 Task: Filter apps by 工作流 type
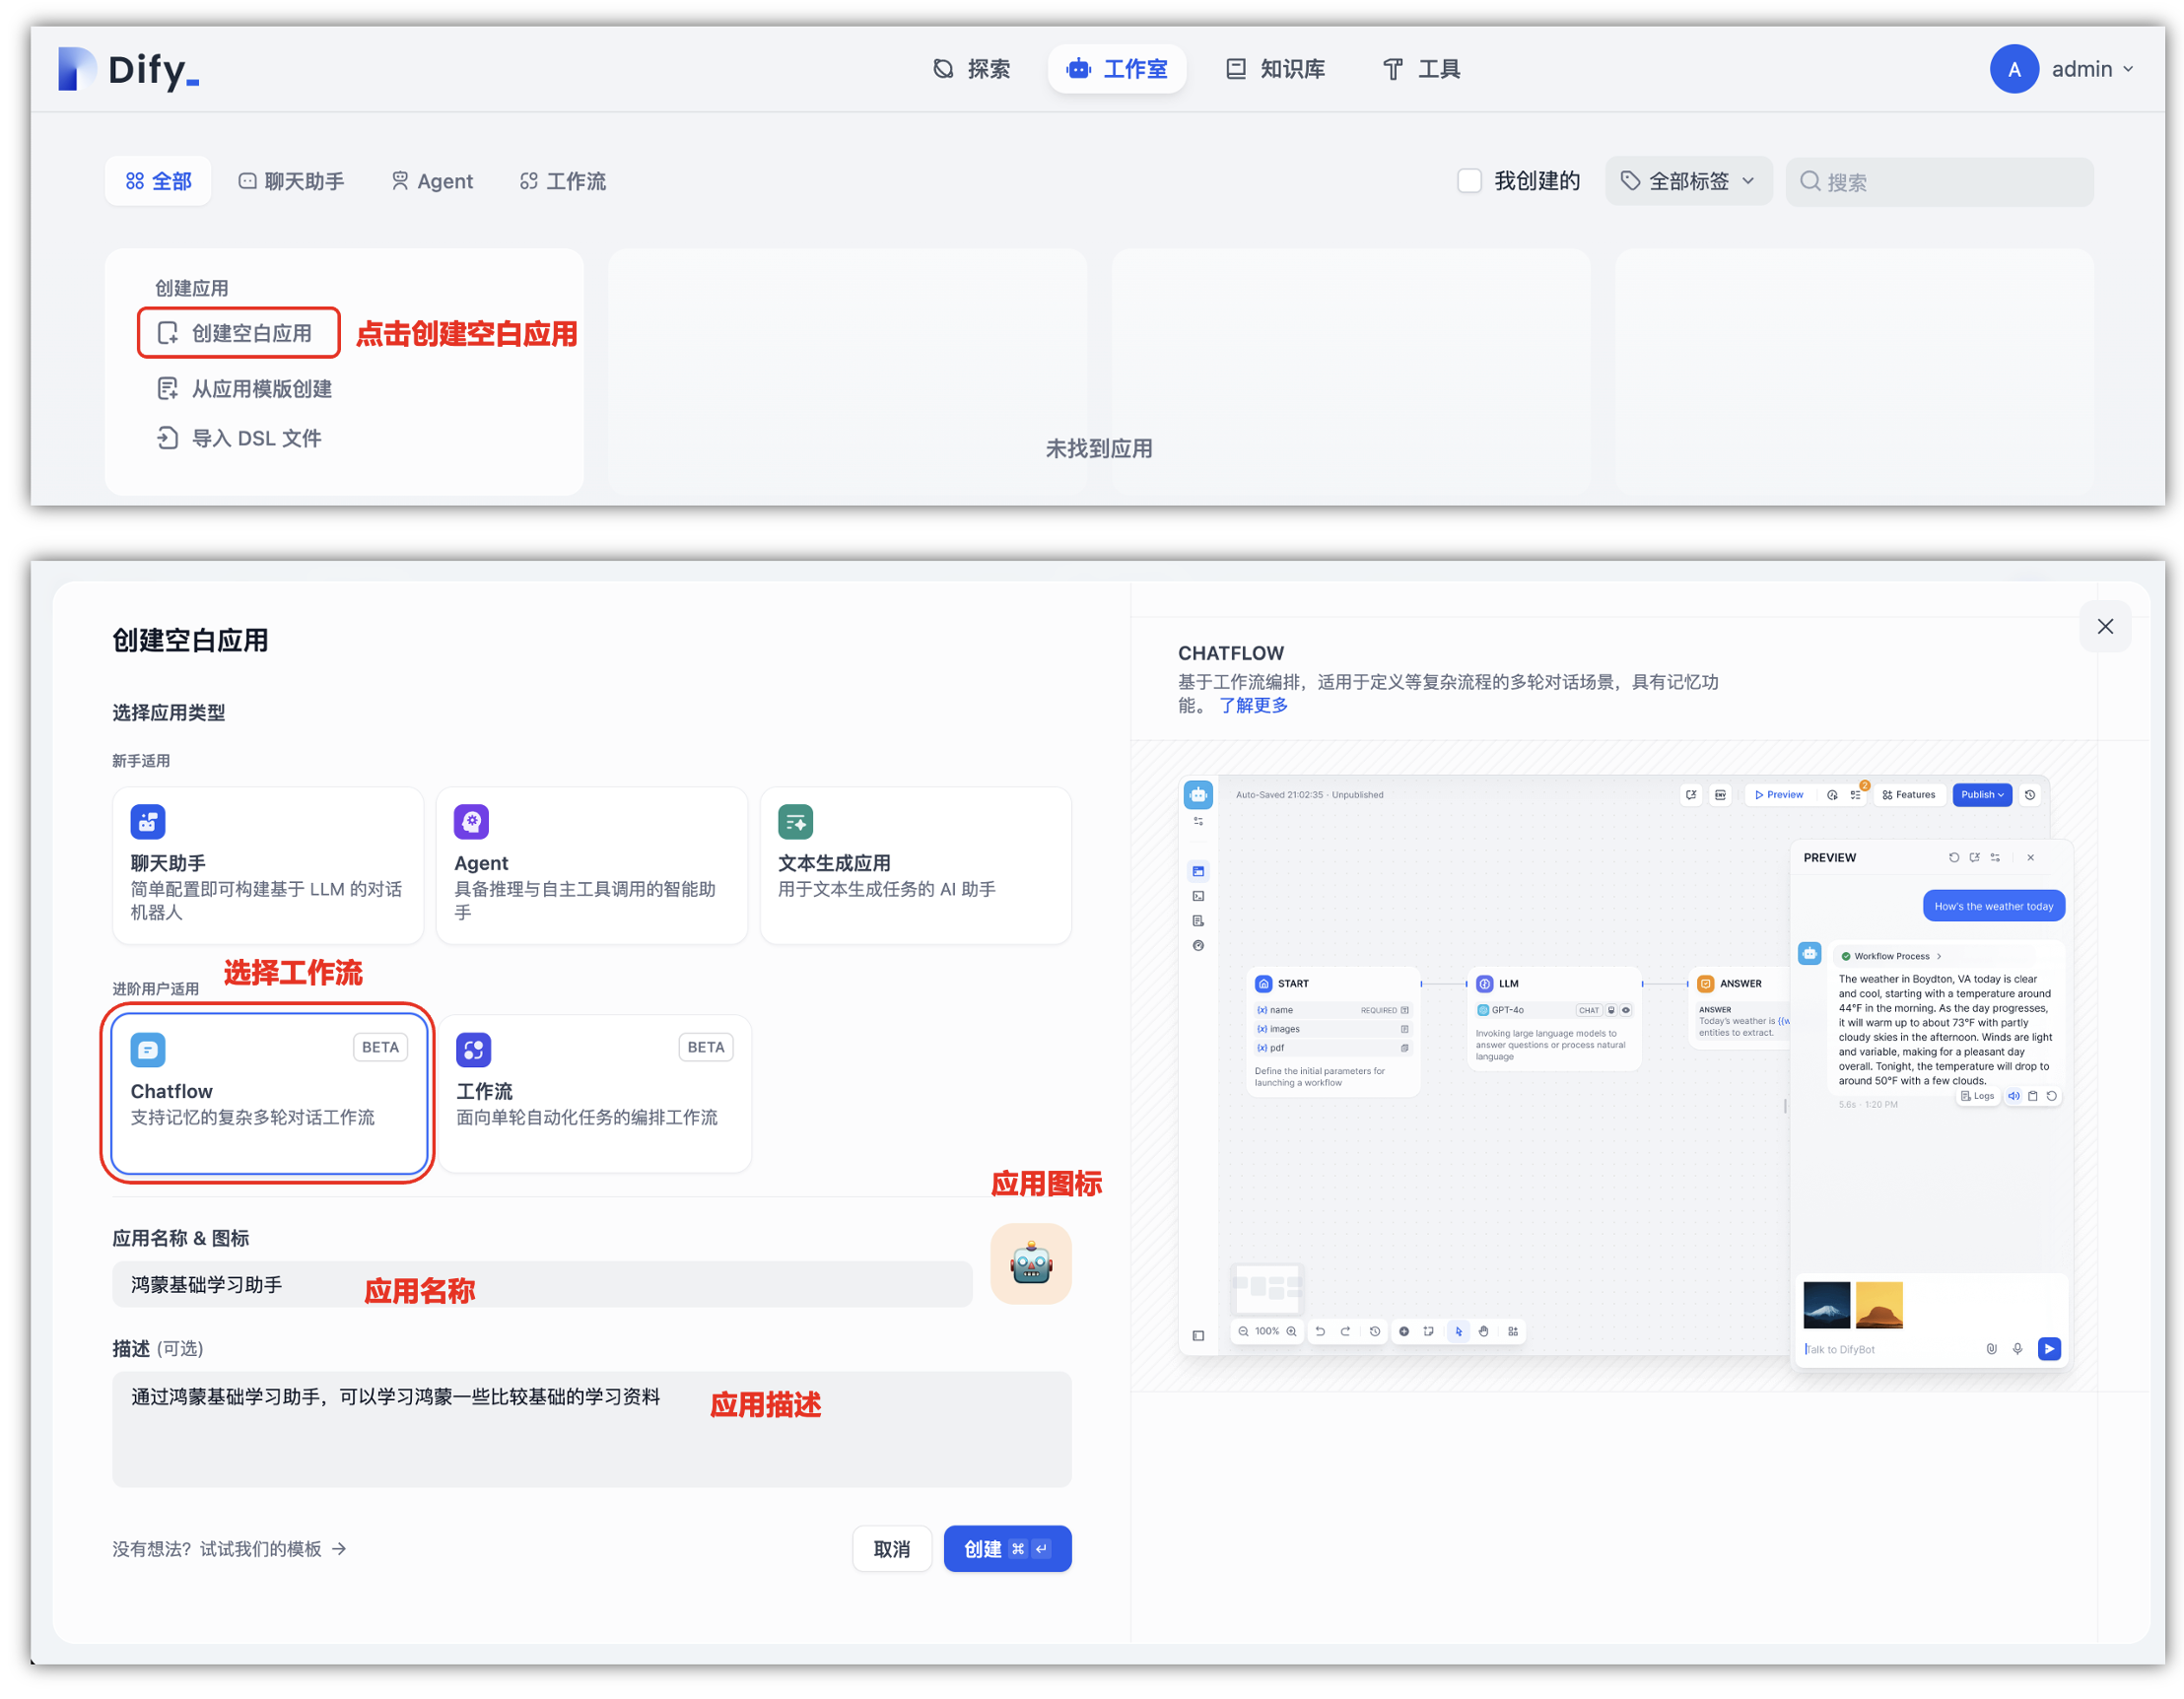tap(562, 181)
